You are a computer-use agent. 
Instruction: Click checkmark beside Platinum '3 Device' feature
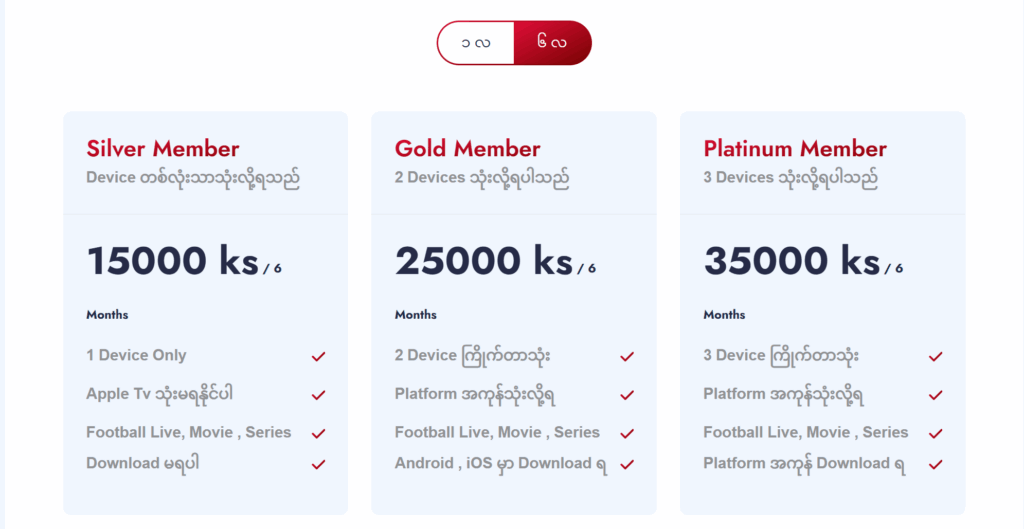click(935, 357)
